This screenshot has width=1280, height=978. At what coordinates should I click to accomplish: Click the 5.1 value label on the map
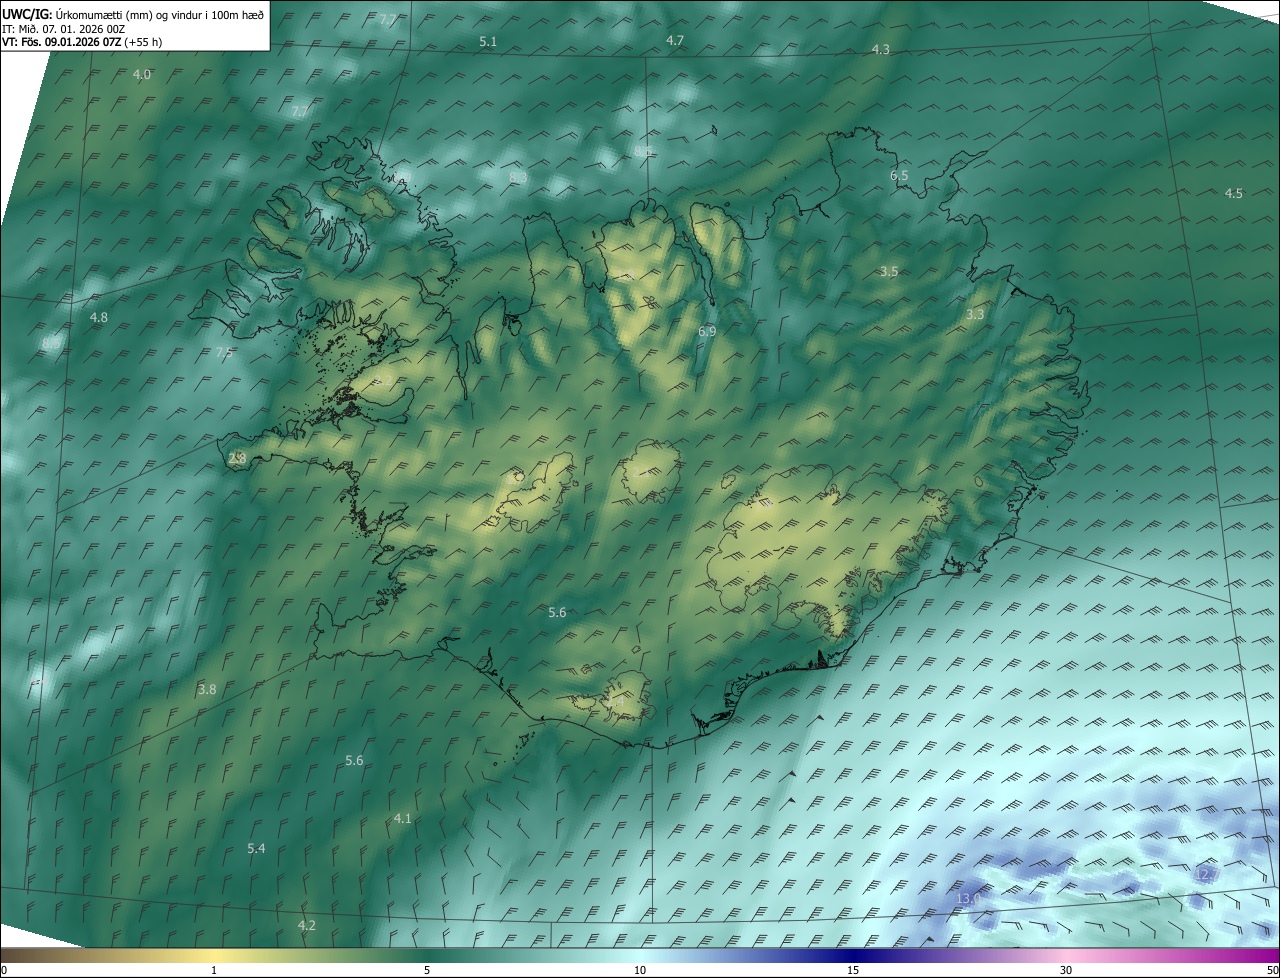488,41
